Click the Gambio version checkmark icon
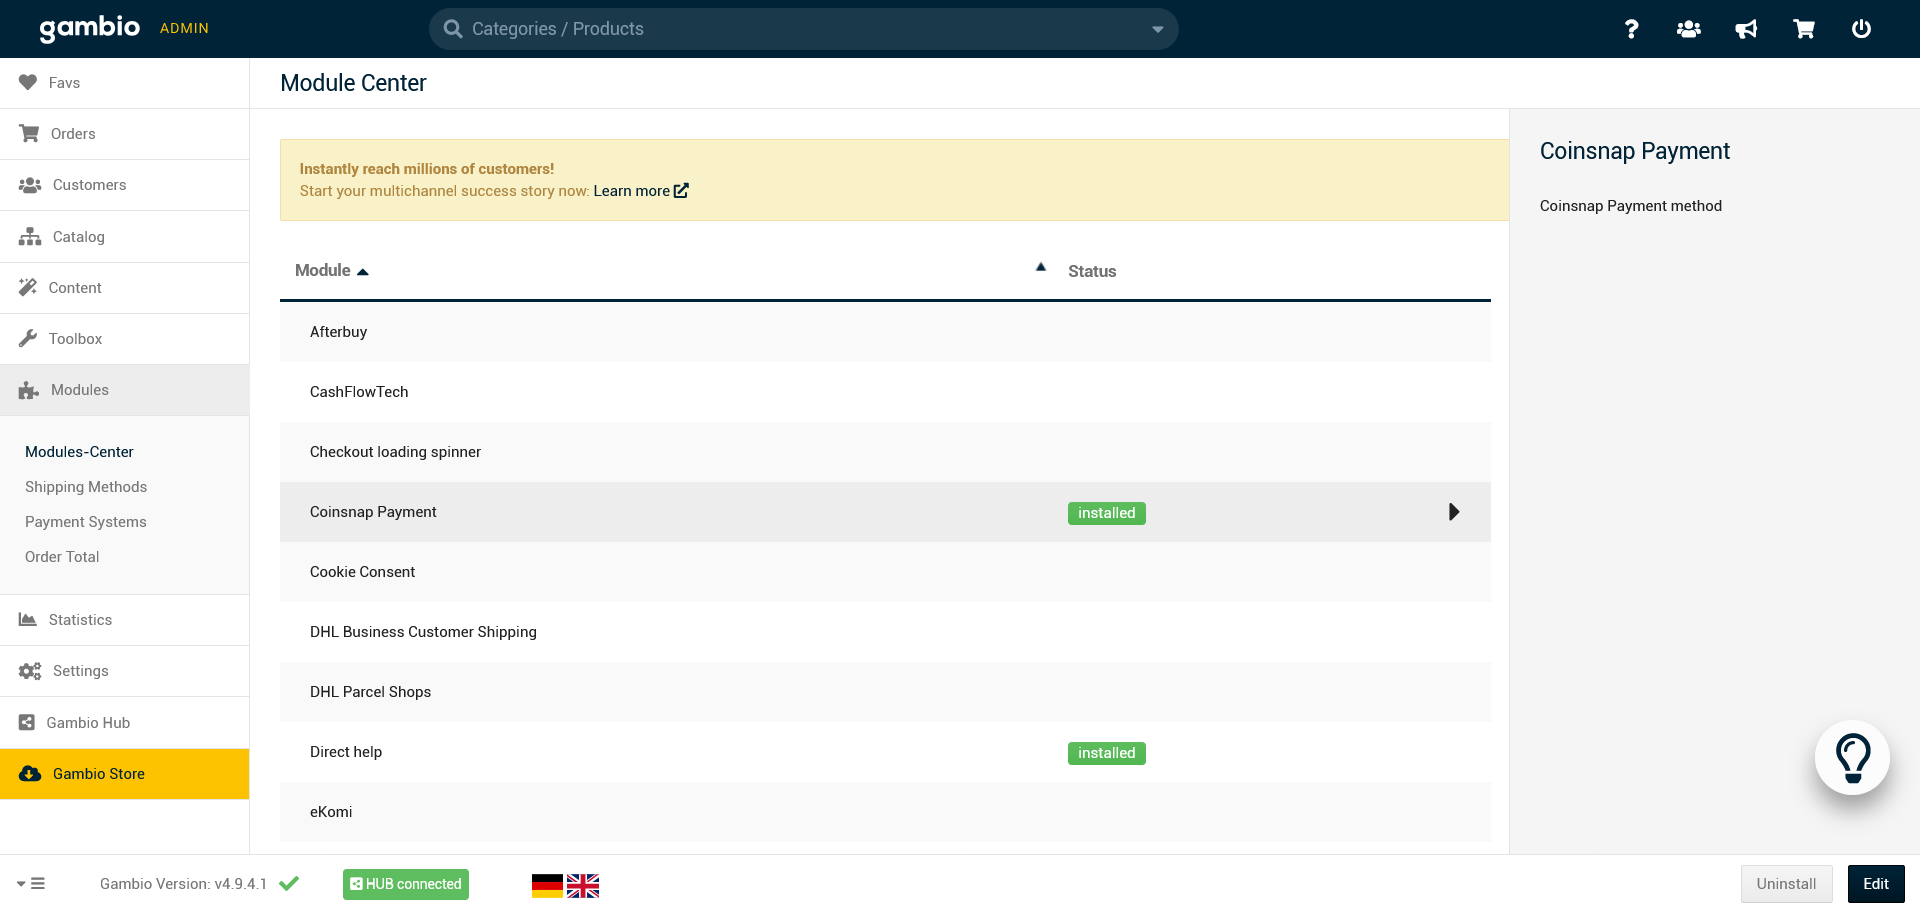The image size is (1920, 913). pos(289,884)
